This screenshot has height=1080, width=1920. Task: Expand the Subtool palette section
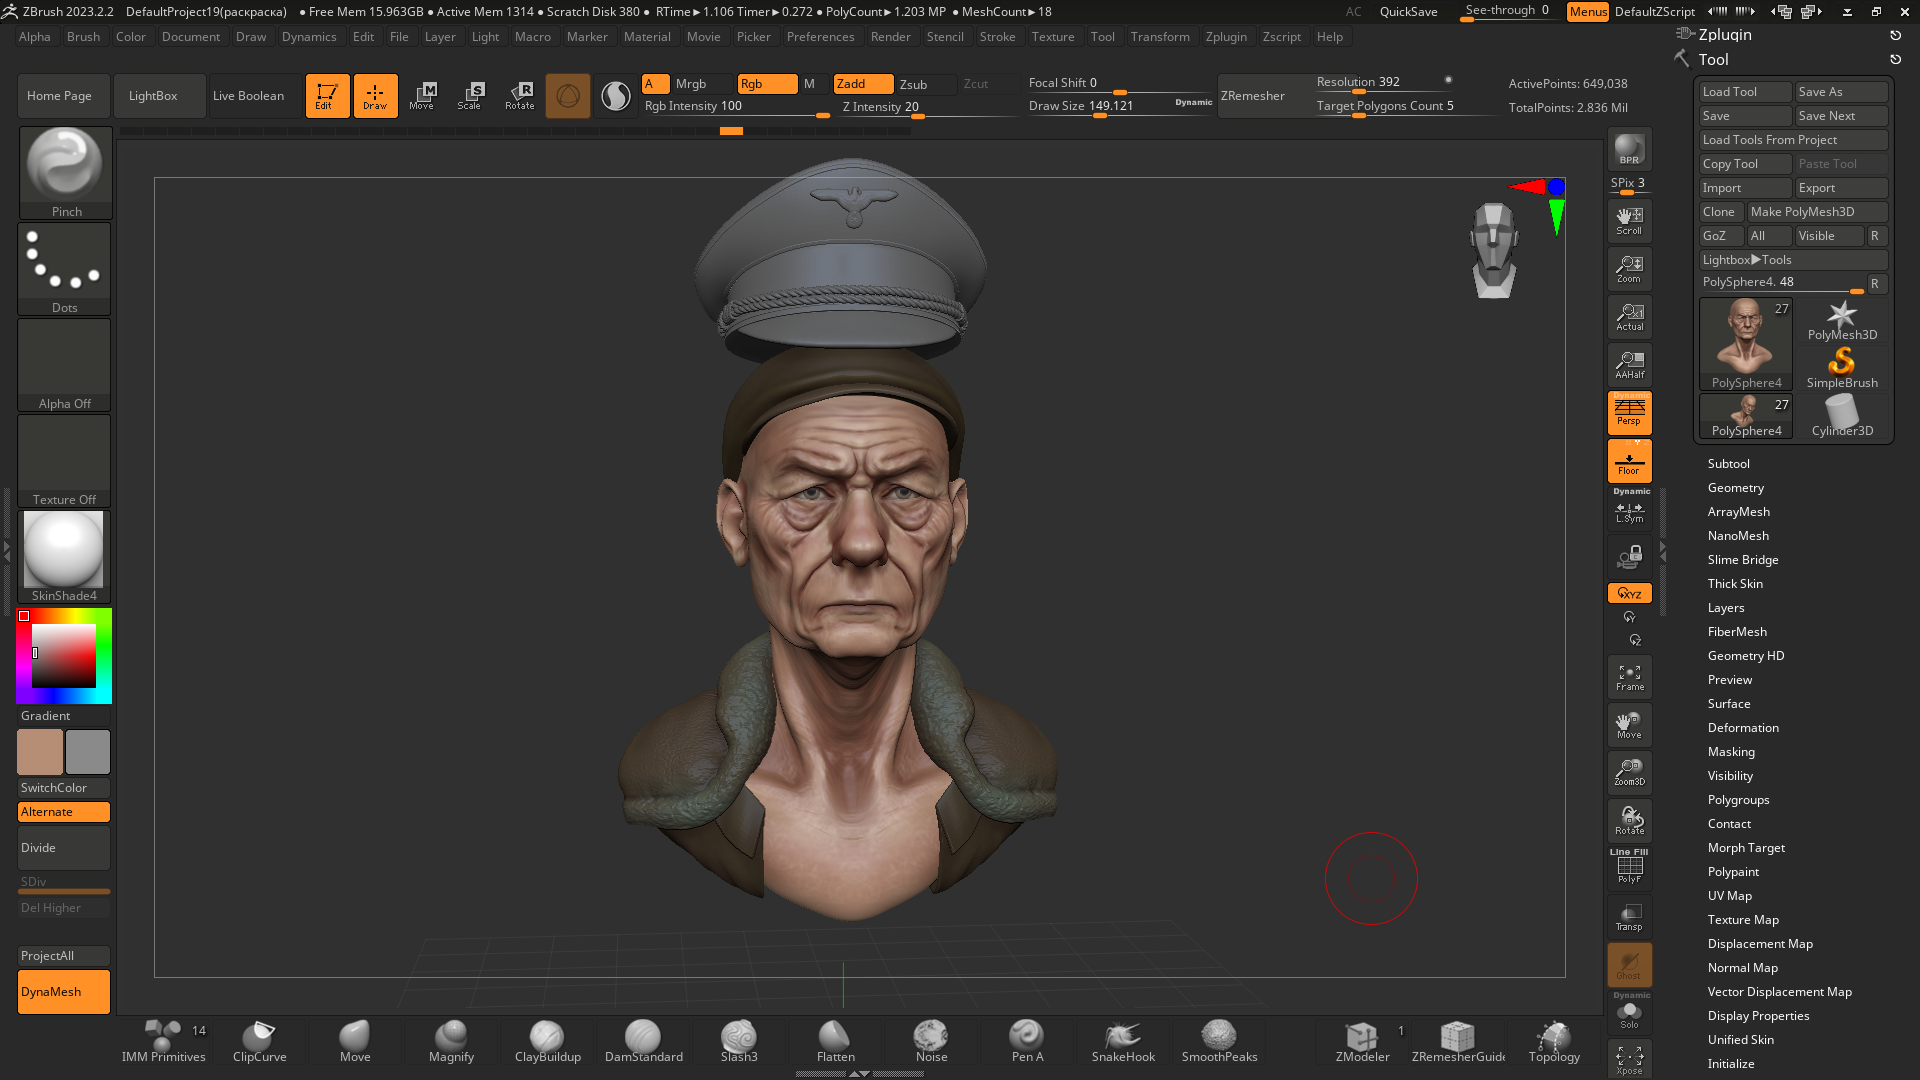tap(1728, 464)
